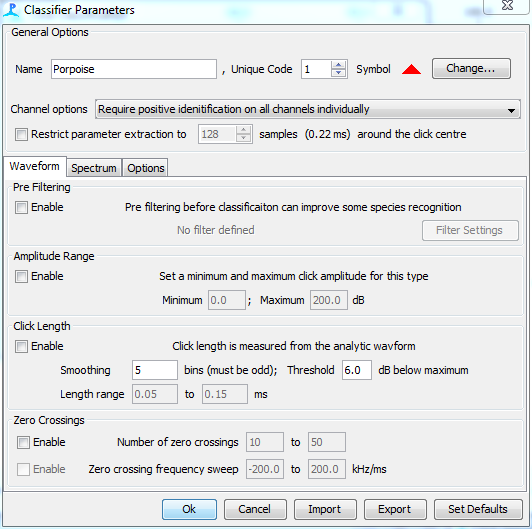This screenshot has width=532, height=529.
Task: Enable Click Length checkbox
Action: [x=21, y=346]
